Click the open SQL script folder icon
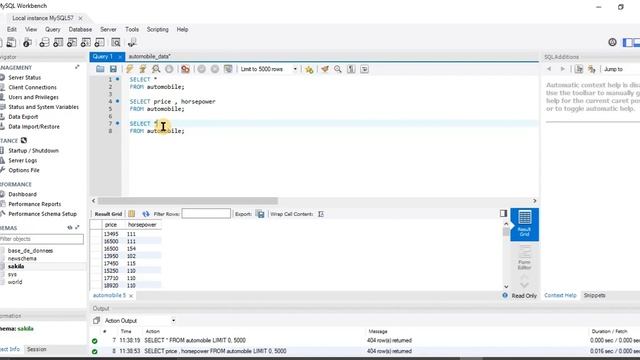Screen dimensions: 640x360 pos(100,69)
